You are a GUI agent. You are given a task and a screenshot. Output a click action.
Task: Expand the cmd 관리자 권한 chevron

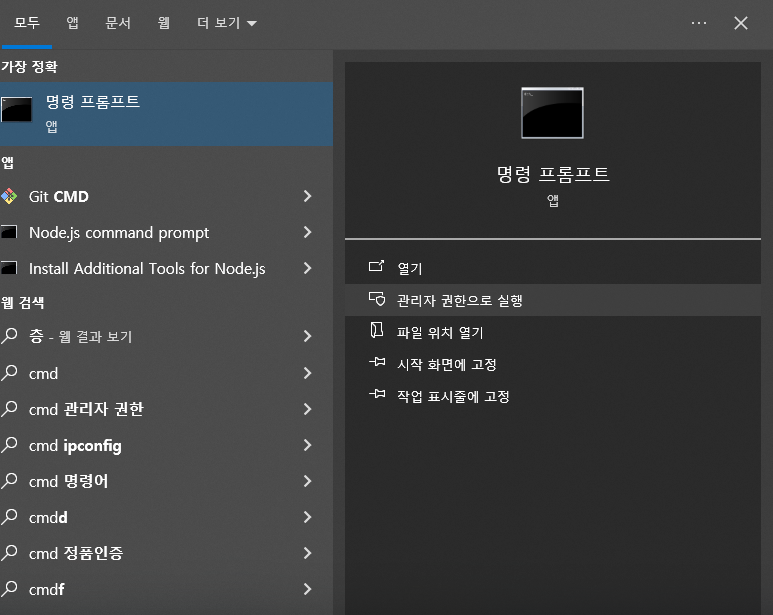308,409
